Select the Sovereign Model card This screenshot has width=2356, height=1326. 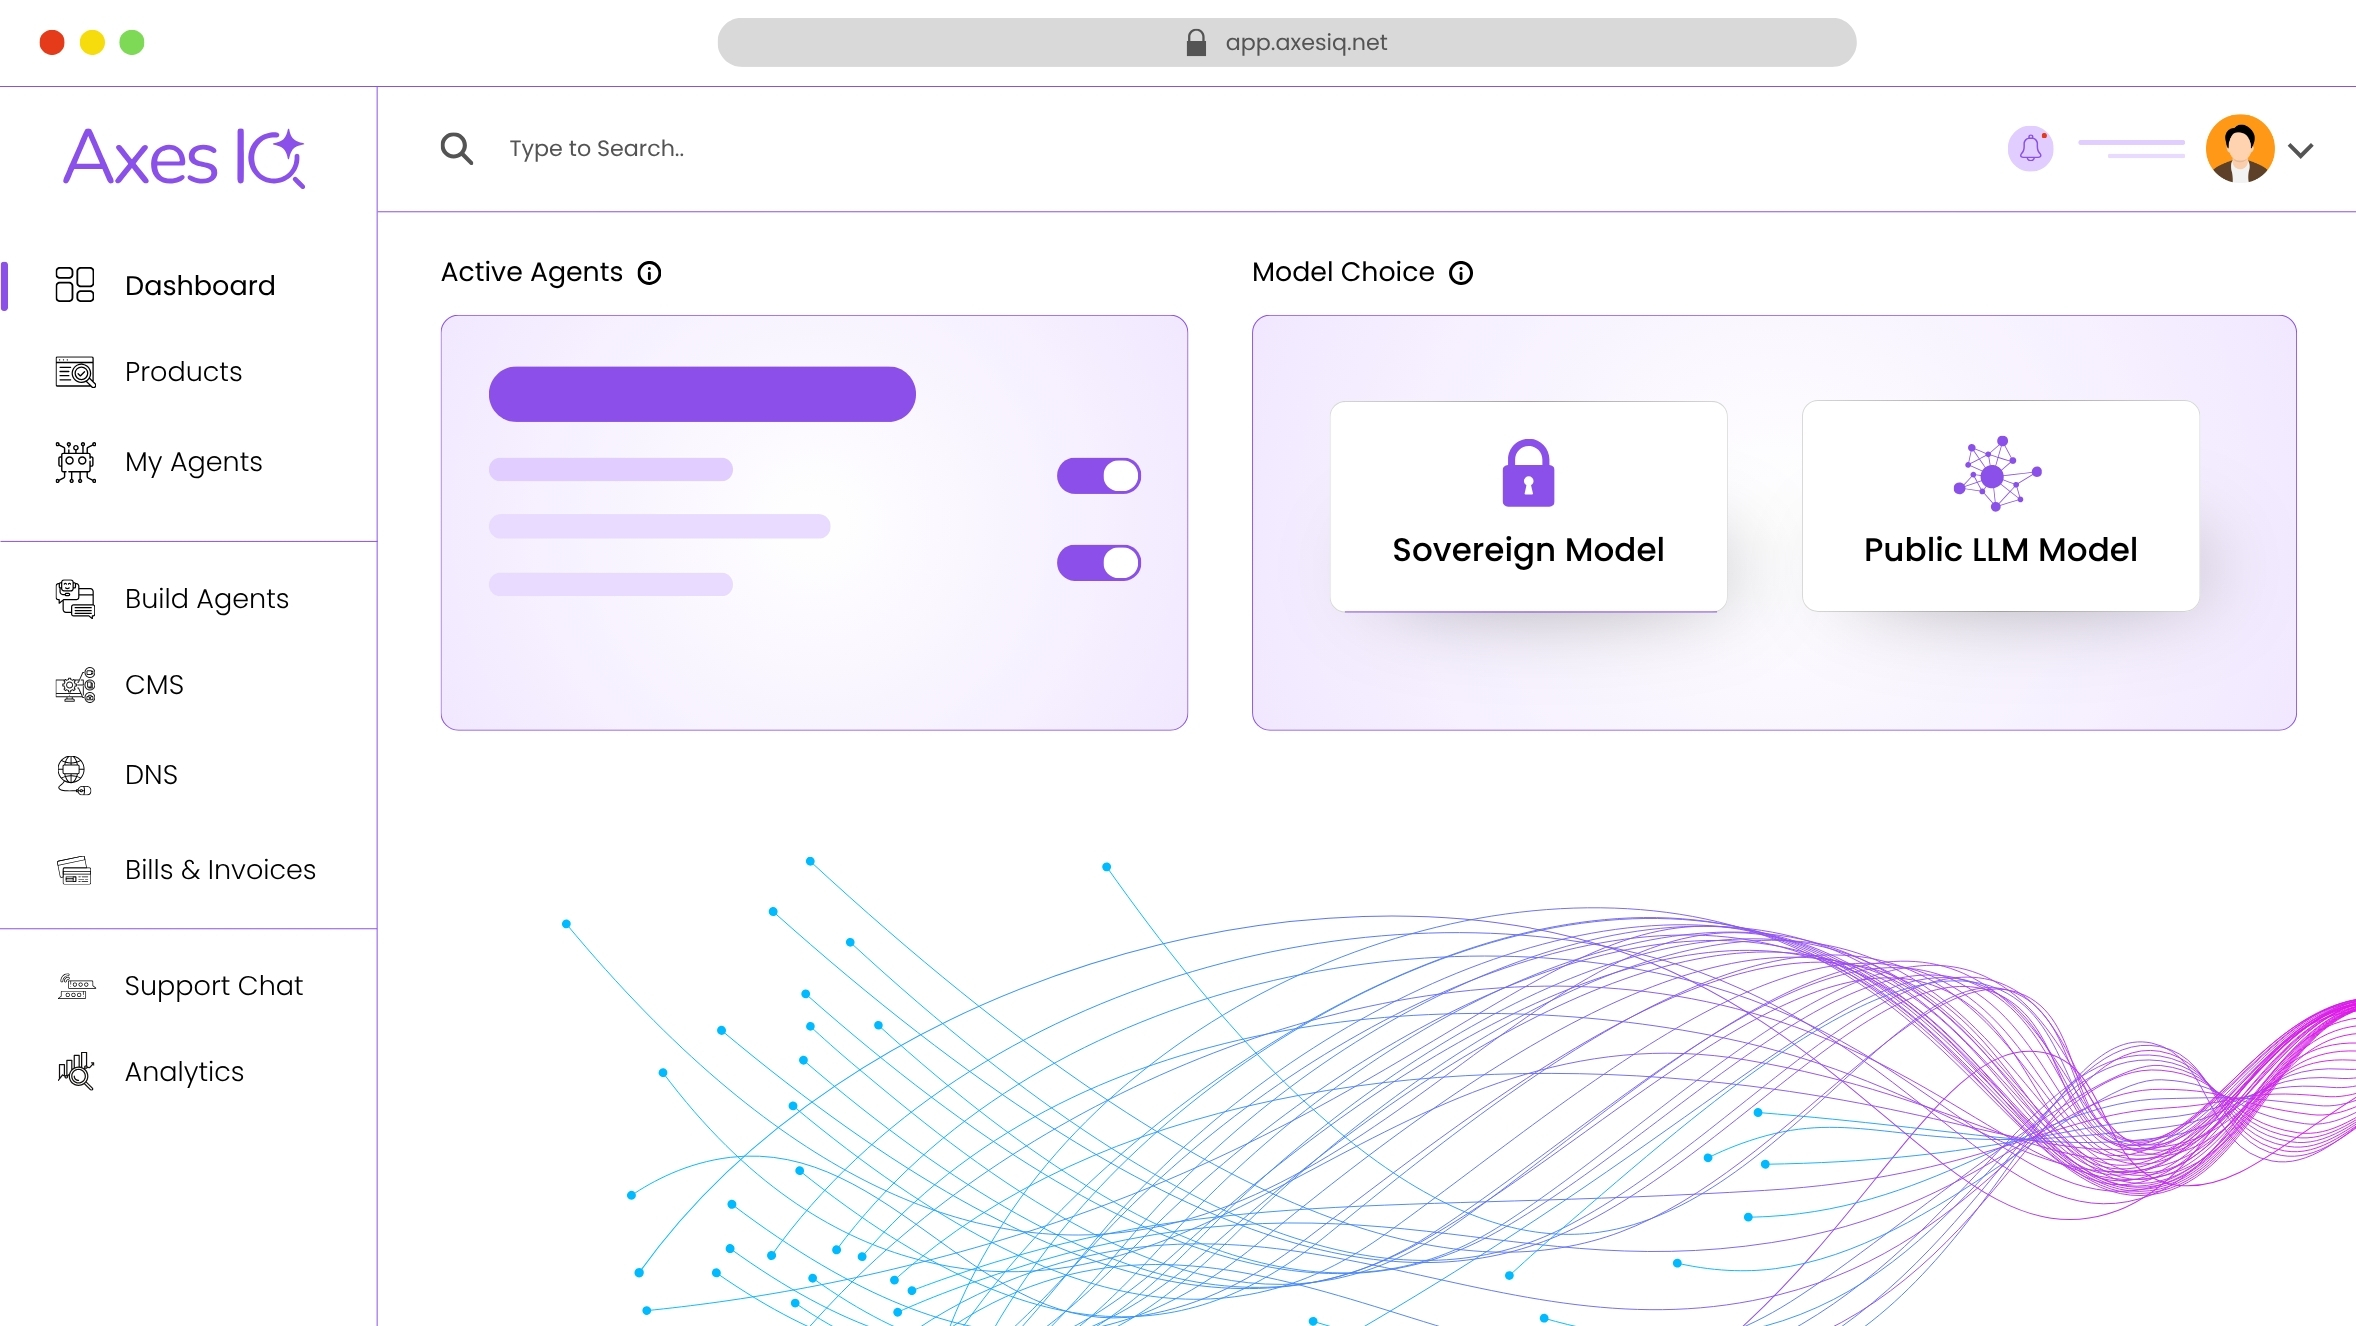coord(1528,506)
